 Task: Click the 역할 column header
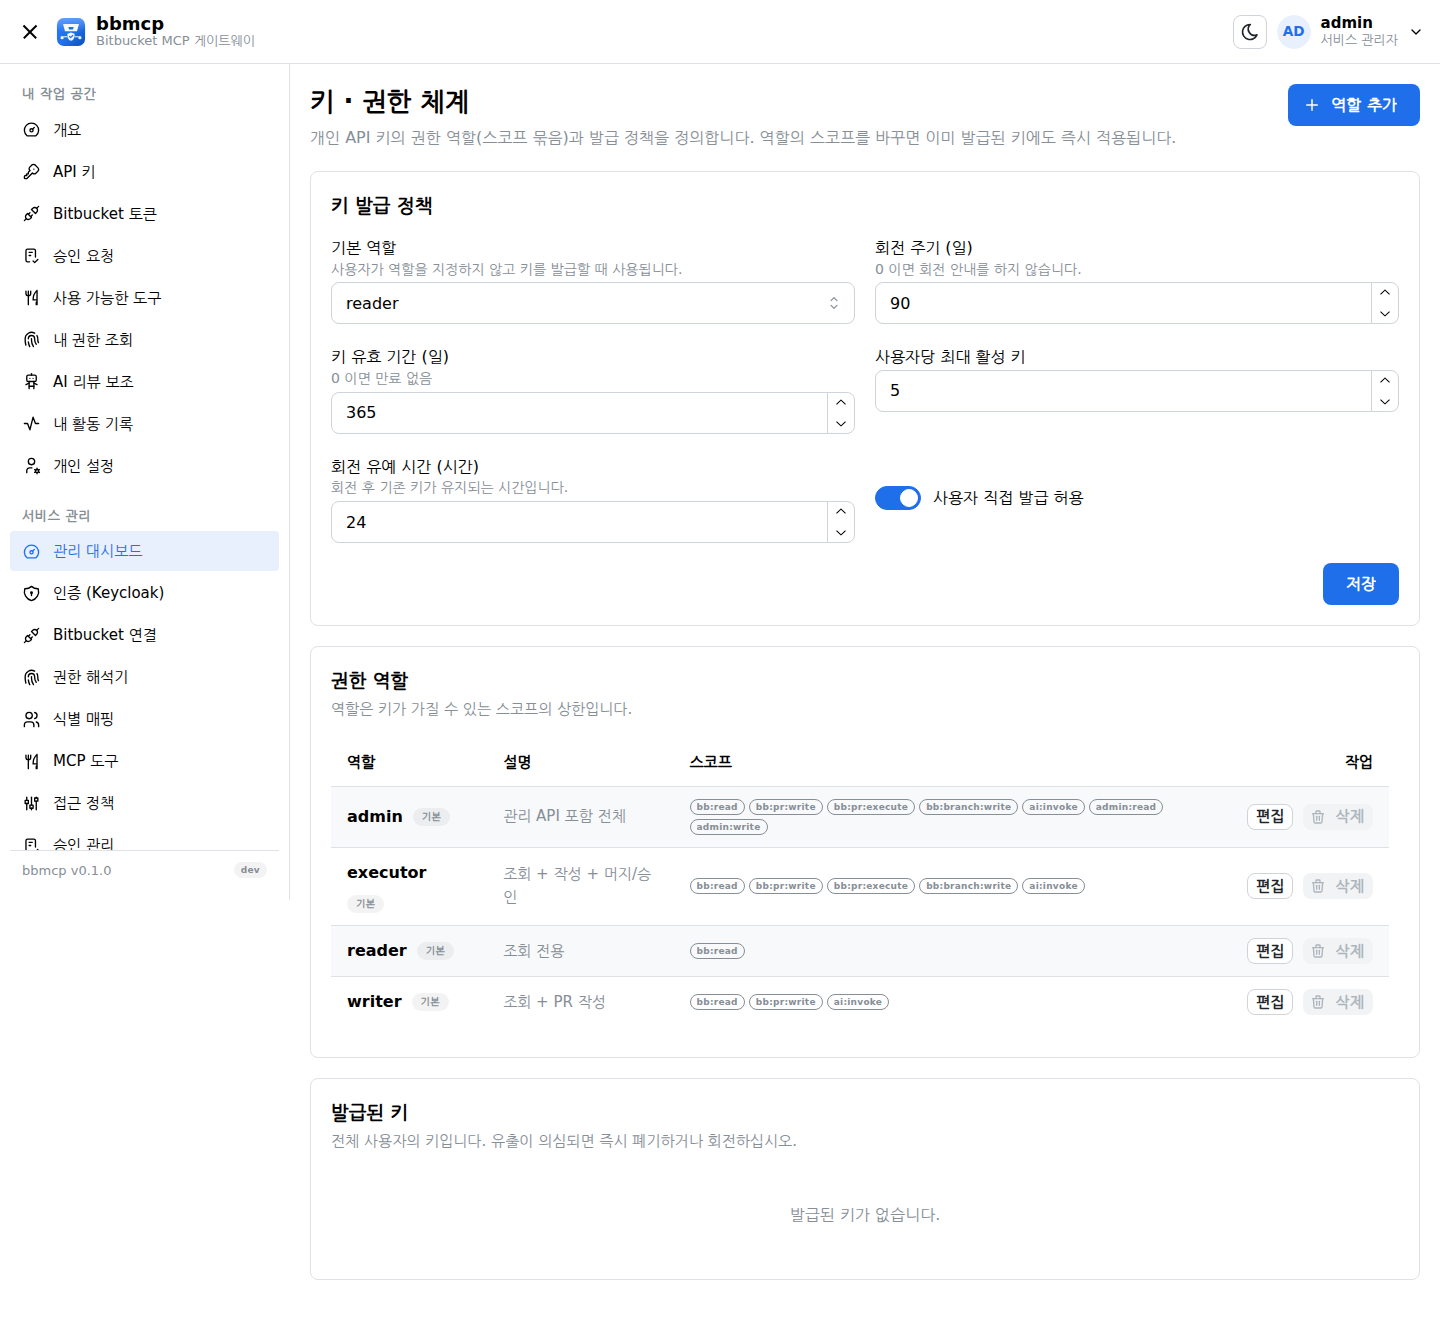point(361,762)
